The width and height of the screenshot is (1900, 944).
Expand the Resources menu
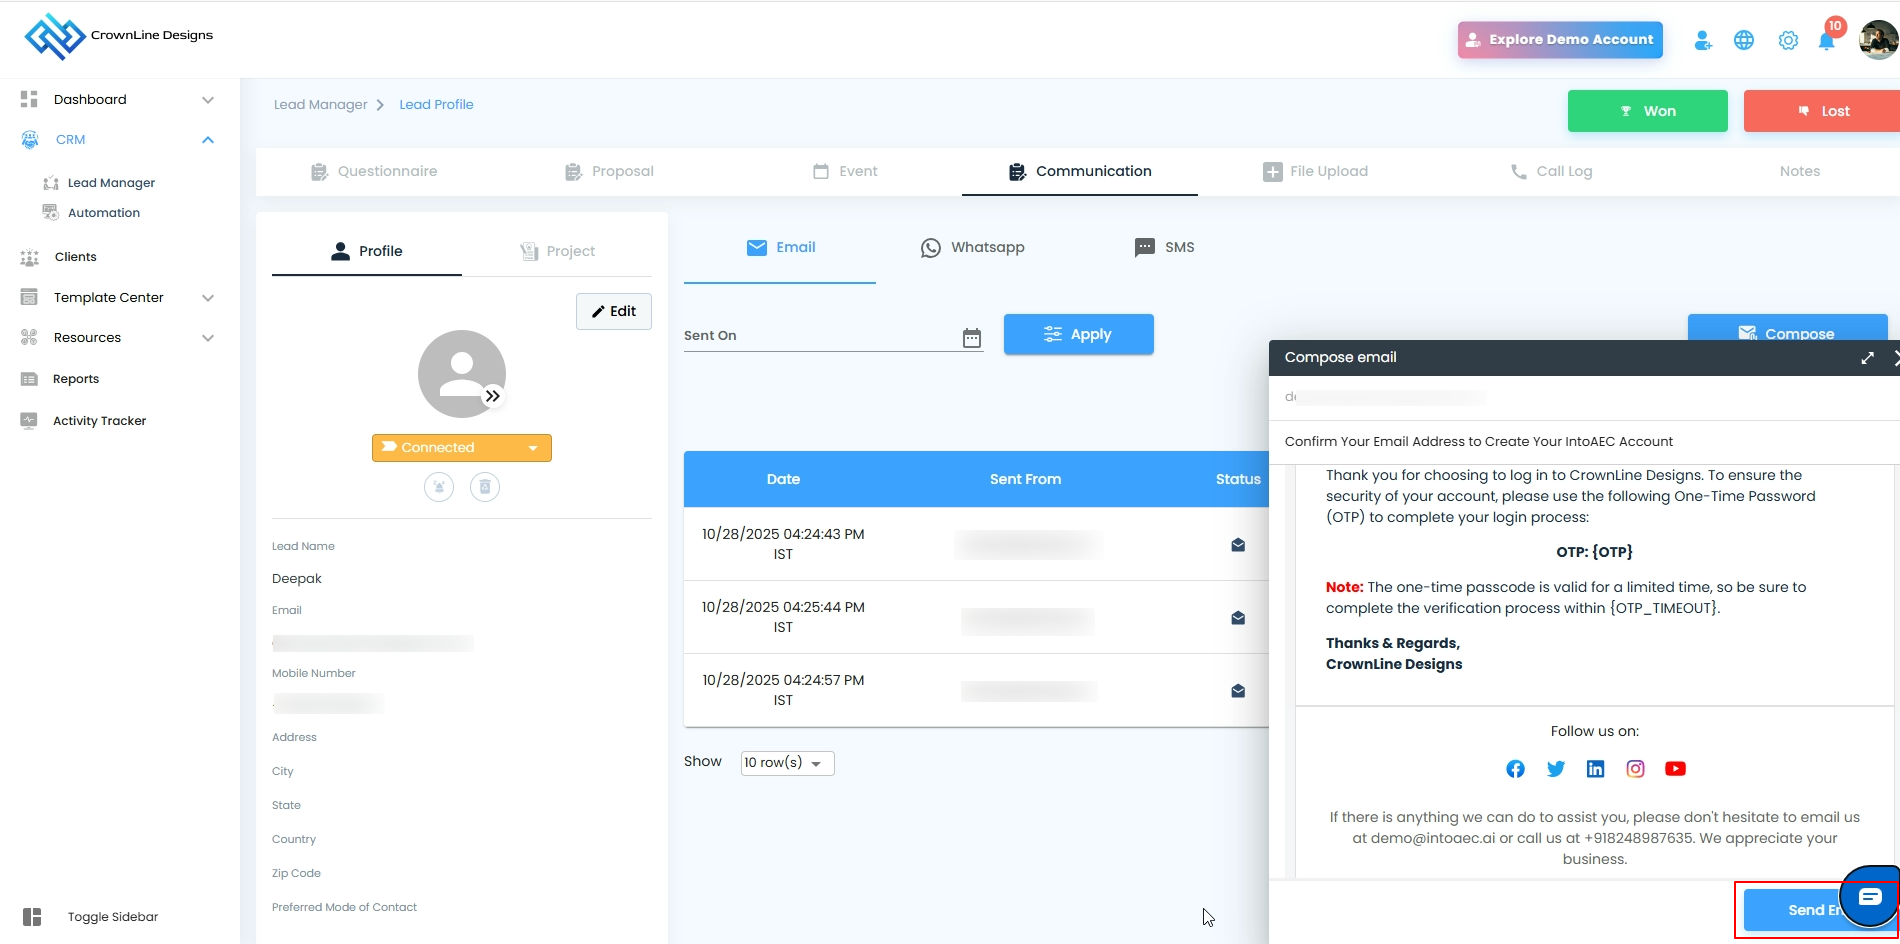coord(208,338)
